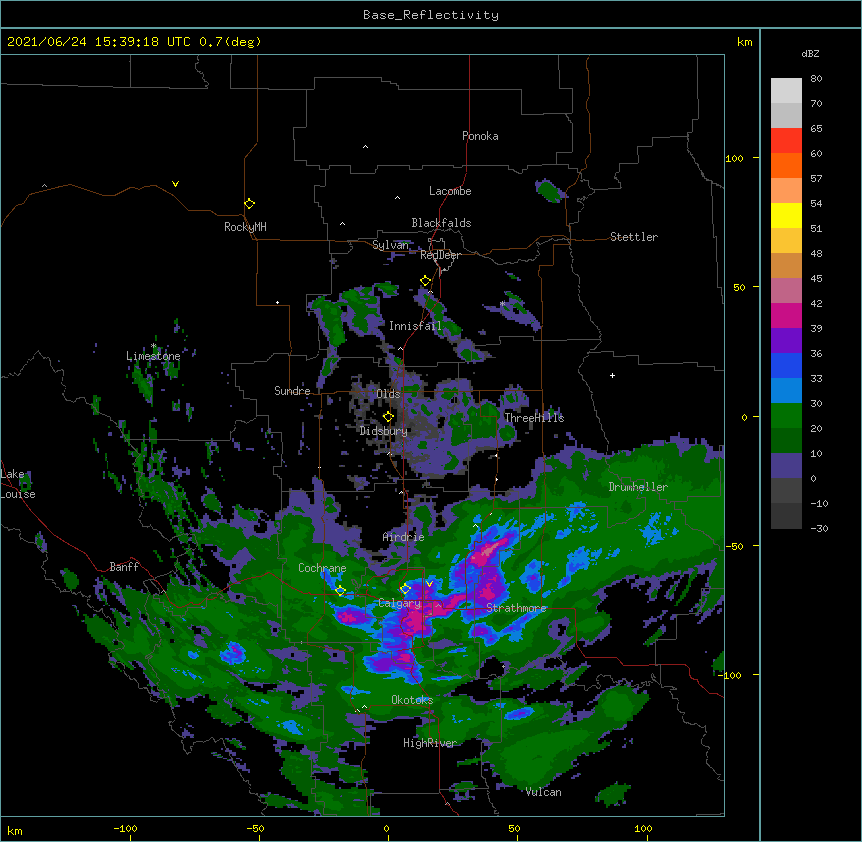The image size is (862, 842).
Task: Click the km unit label at bottom left
Action: pyautogui.click(x=15, y=831)
